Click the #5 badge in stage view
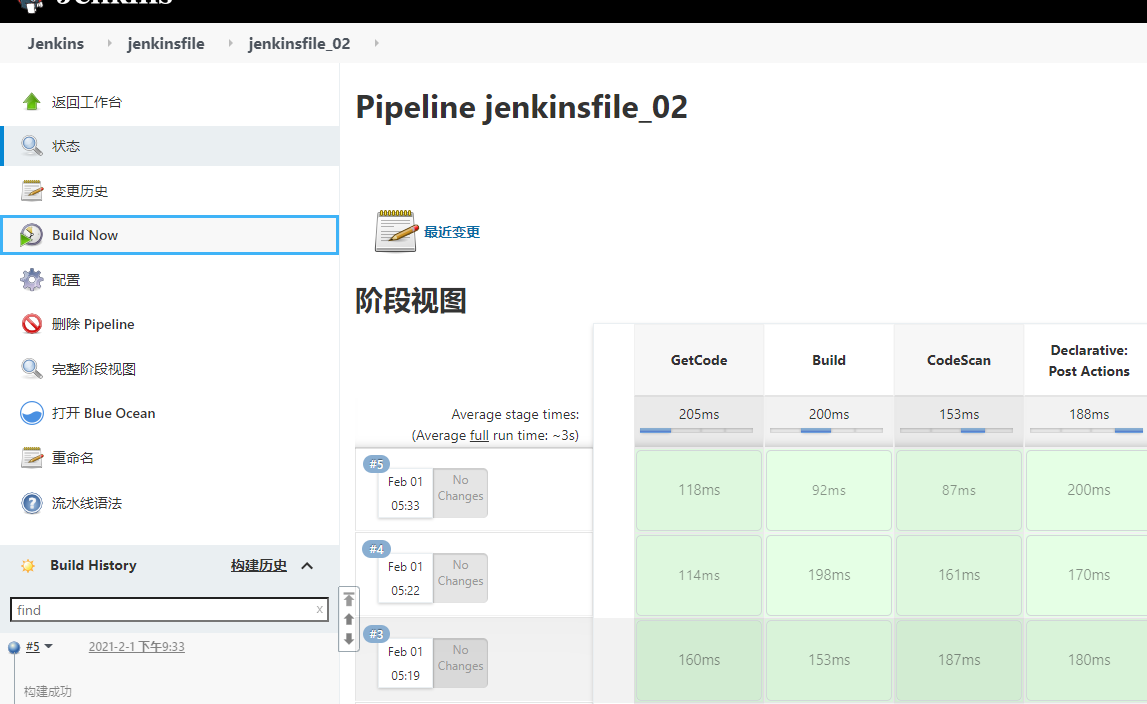 tap(376, 464)
